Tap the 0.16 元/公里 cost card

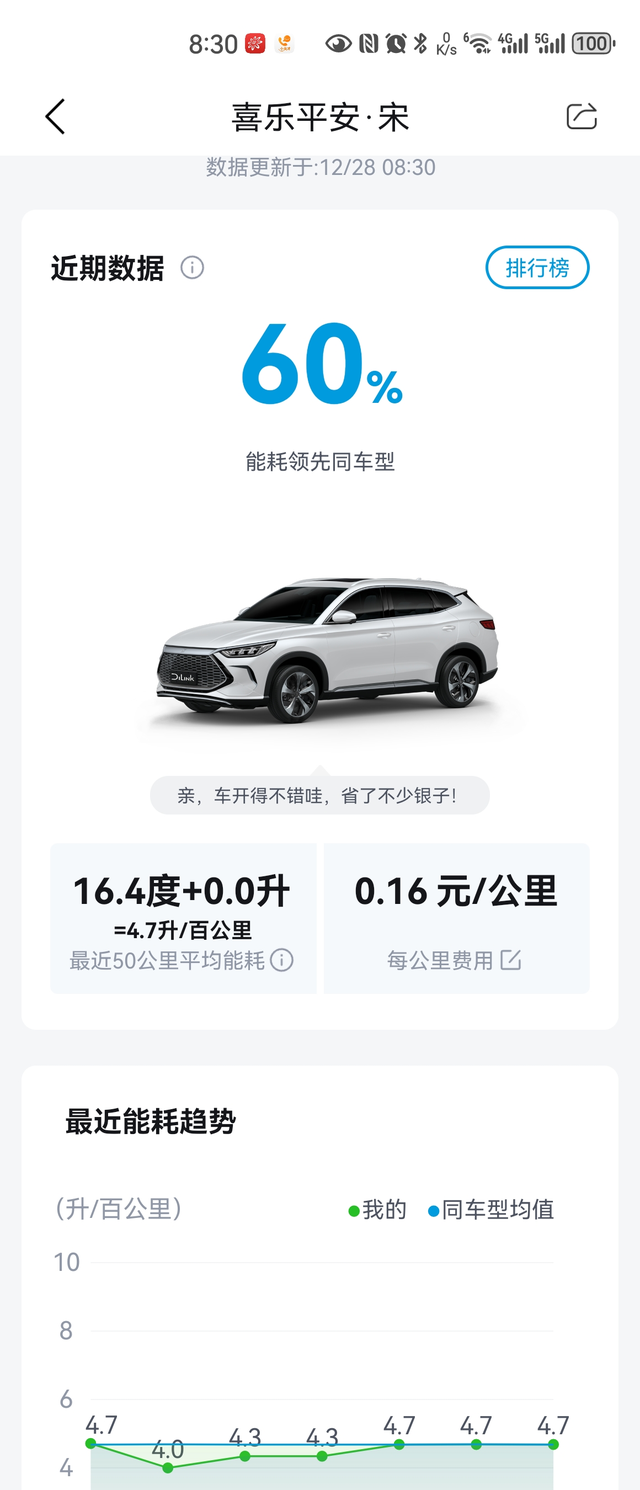[x=456, y=918]
